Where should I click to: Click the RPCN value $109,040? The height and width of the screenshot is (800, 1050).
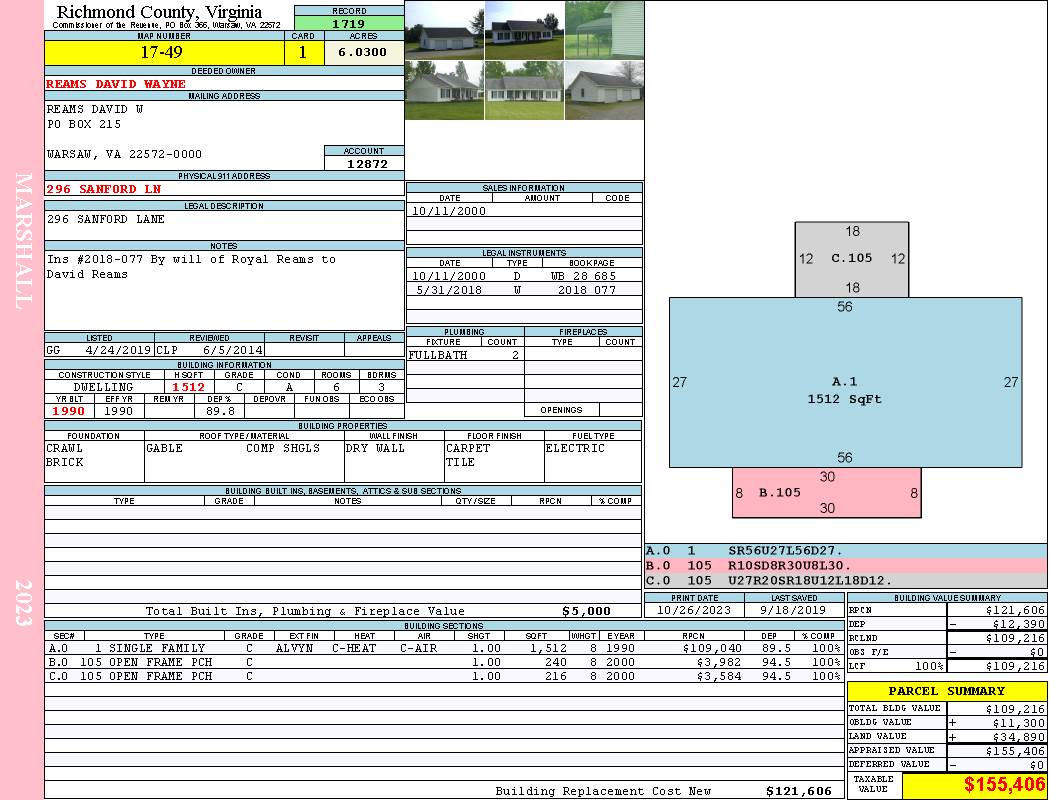click(712, 648)
